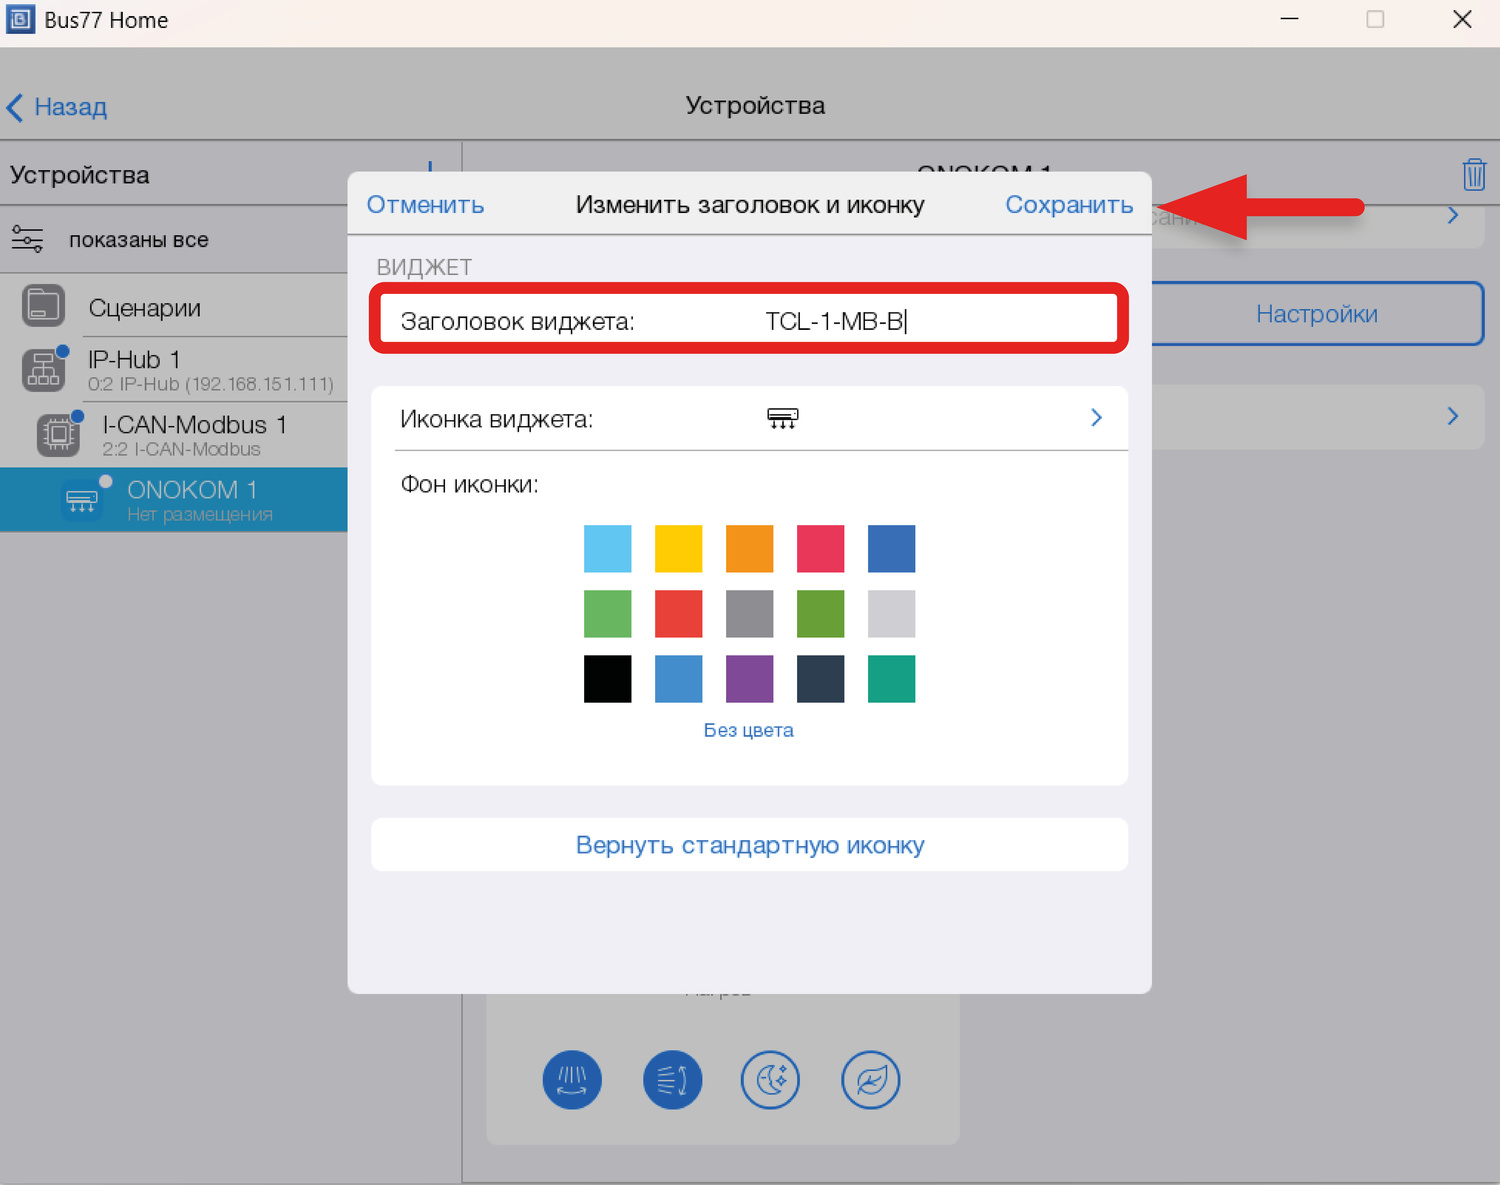Click the trash delete device icon
This screenshot has height=1185, width=1500.
(1473, 174)
